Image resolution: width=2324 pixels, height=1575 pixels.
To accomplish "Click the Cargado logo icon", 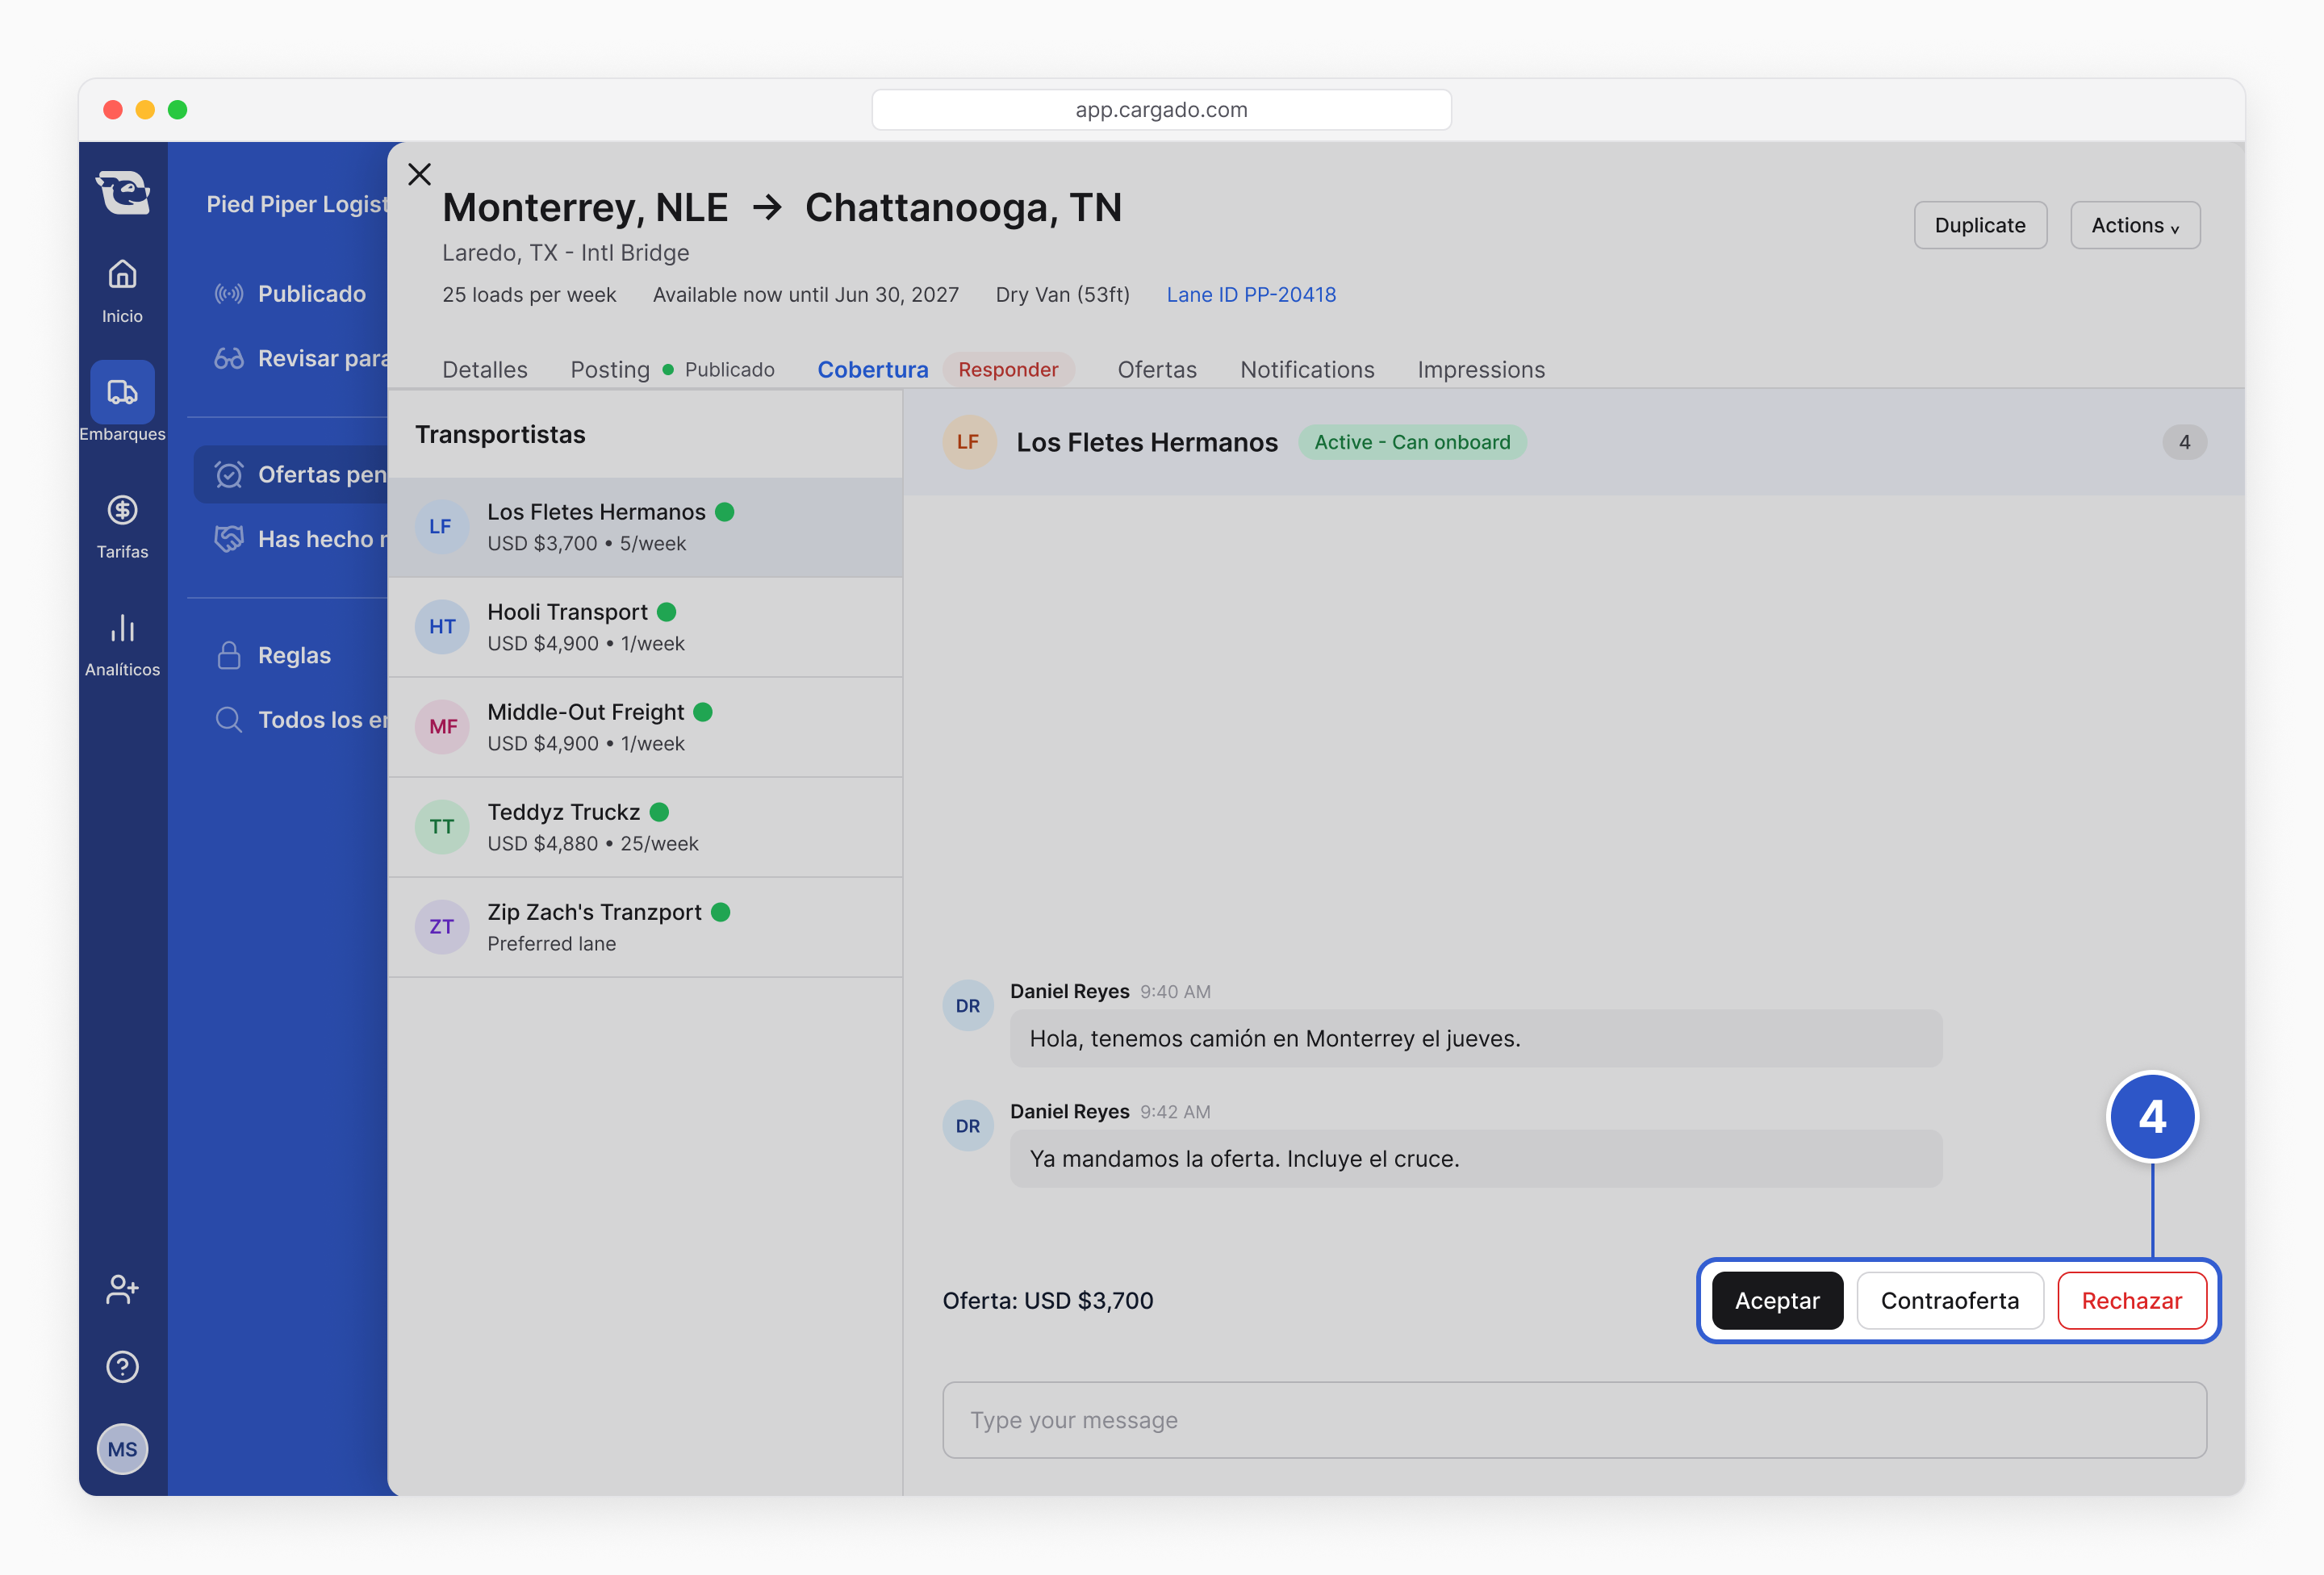I will click(122, 191).
